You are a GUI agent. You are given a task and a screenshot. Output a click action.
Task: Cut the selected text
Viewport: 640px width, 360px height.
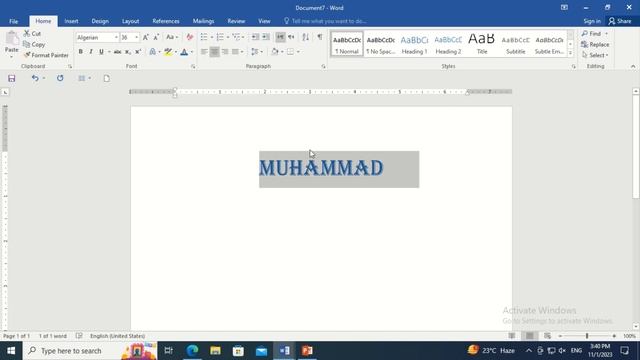pos(32,33)
